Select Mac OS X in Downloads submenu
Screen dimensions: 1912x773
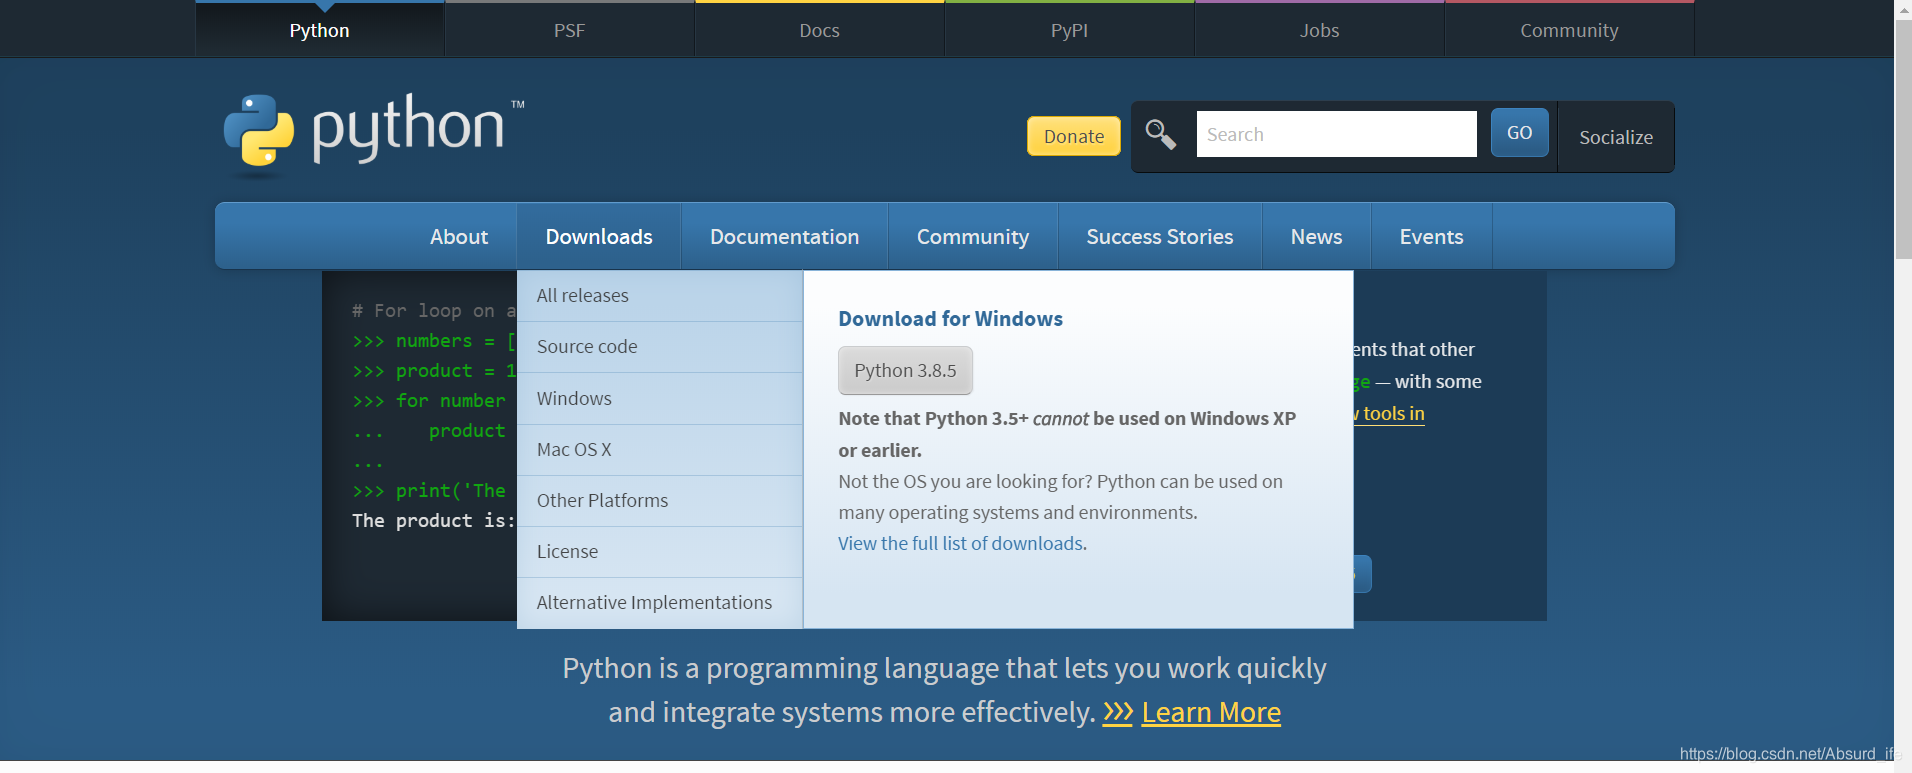(x=660, y=450)
